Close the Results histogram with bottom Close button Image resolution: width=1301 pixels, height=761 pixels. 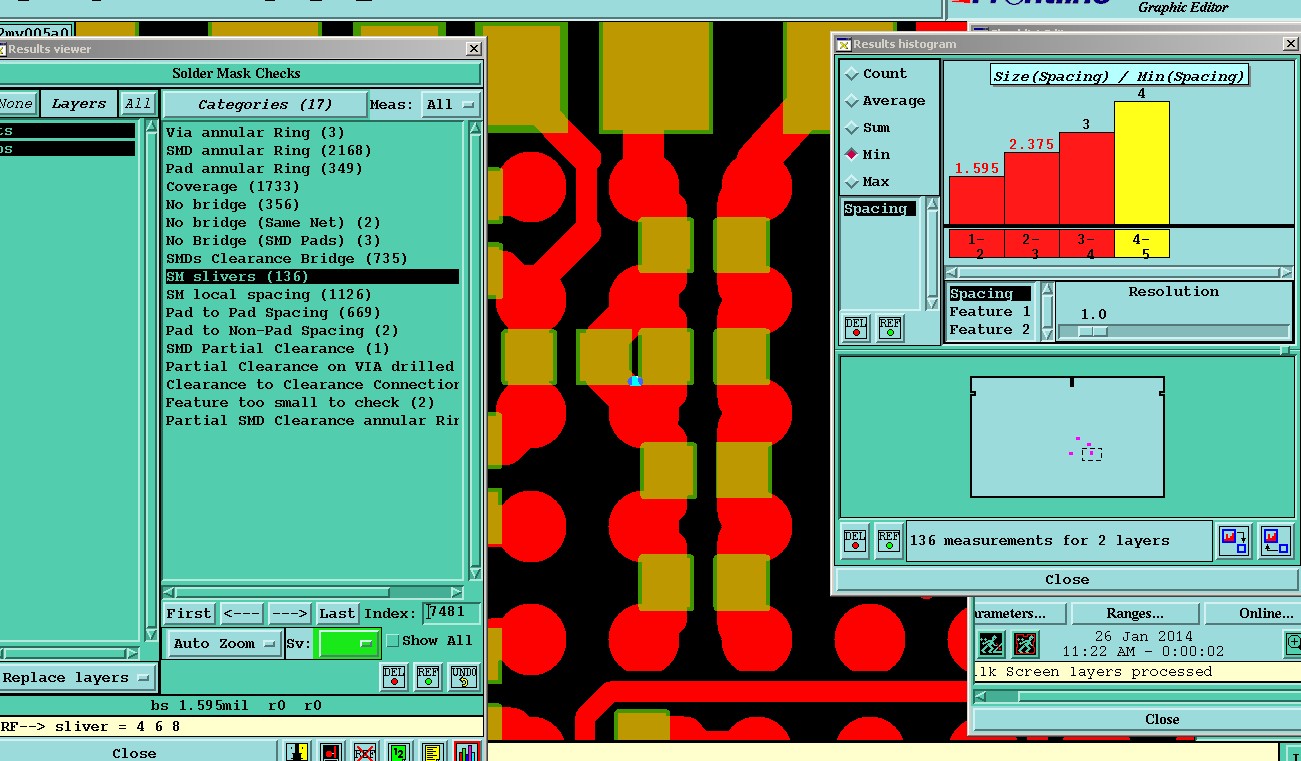(1066, 580)
